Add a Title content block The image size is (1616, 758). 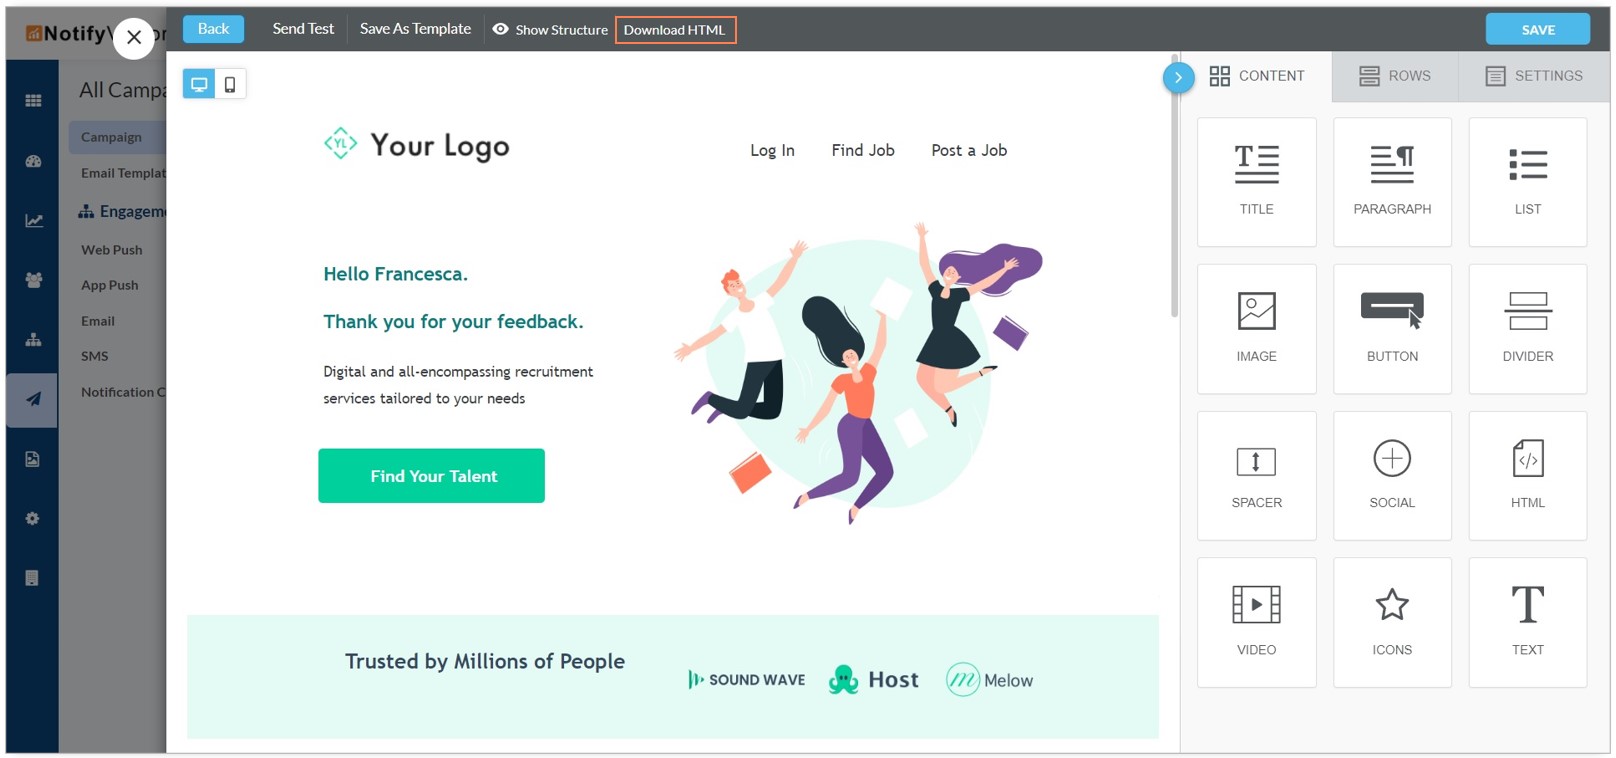1256,182
